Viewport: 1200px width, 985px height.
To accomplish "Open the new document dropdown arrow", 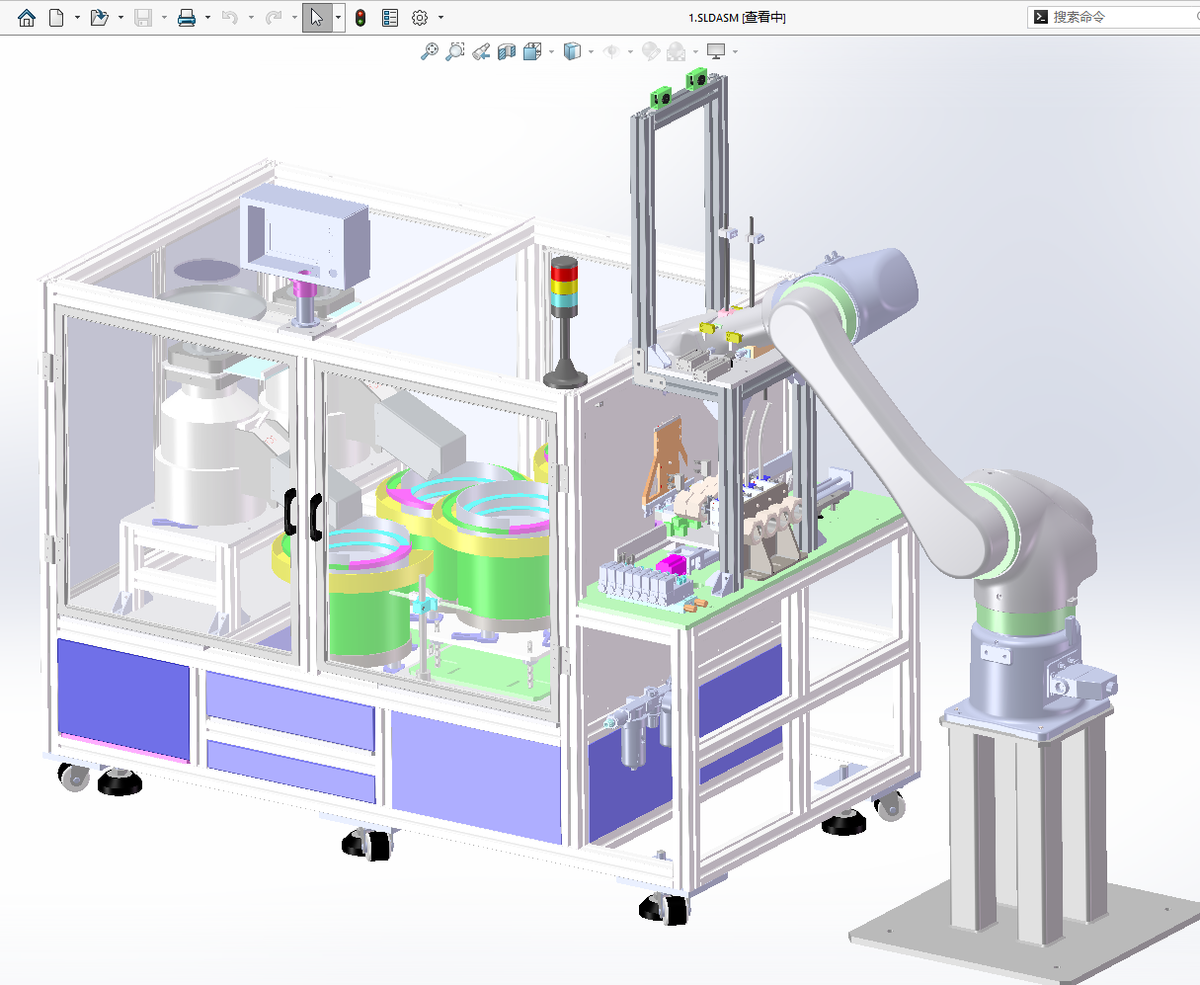I will [77, 17].
